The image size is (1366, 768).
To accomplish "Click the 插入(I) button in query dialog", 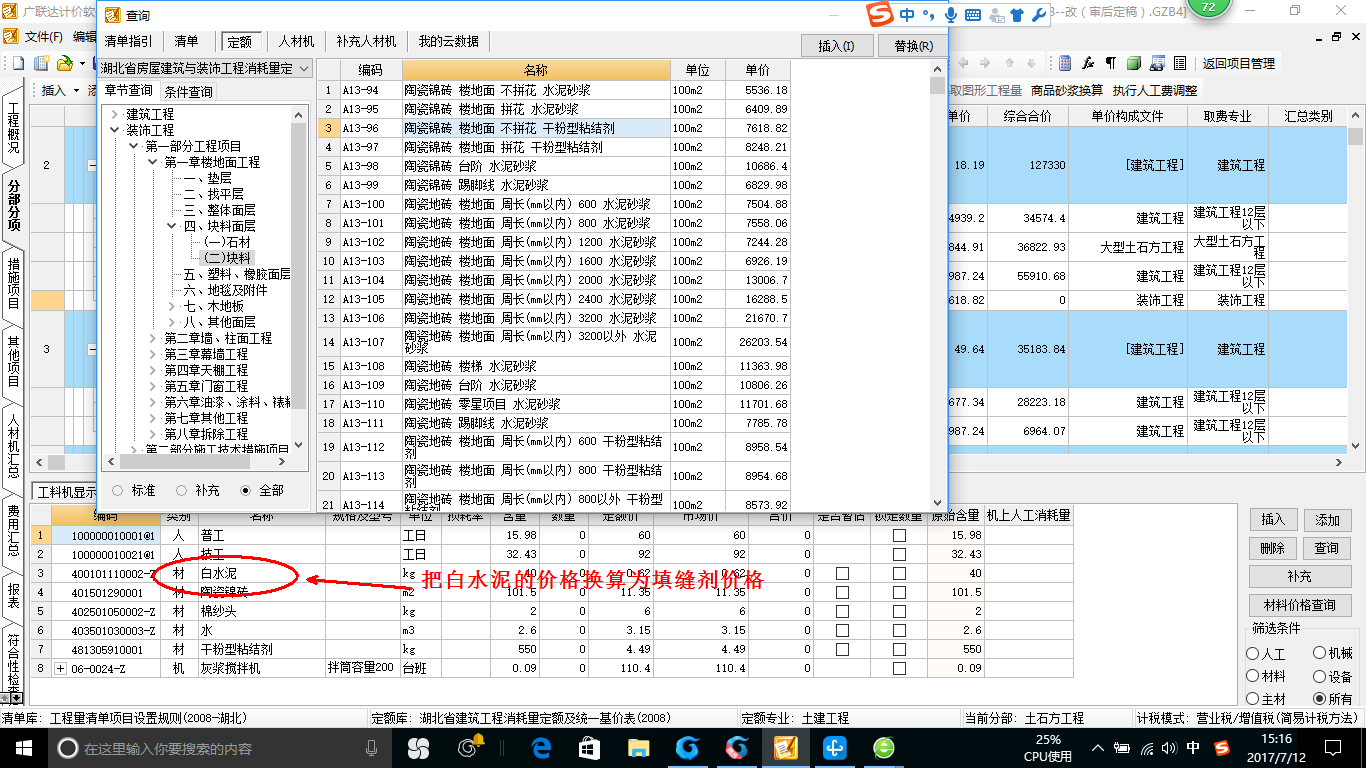I will 837,46.
